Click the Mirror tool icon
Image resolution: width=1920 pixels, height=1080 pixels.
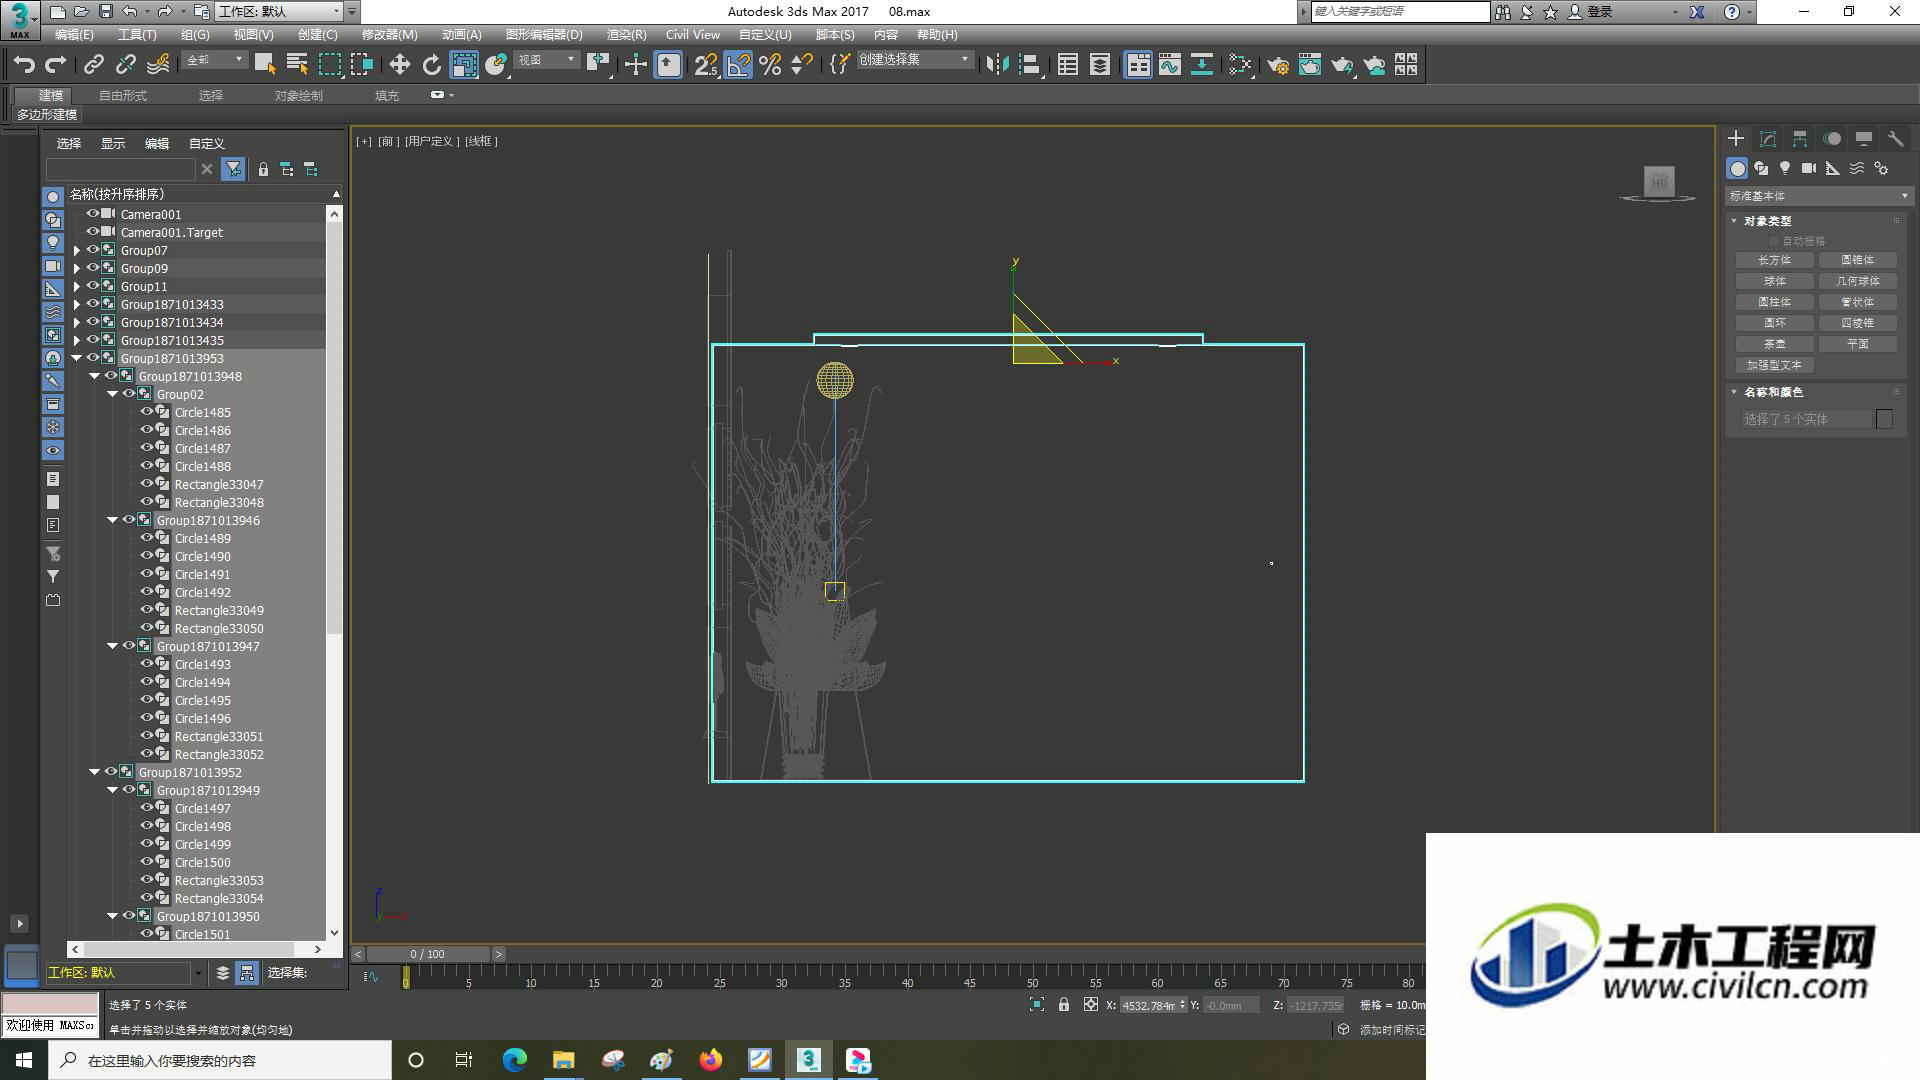pos(997,65)
